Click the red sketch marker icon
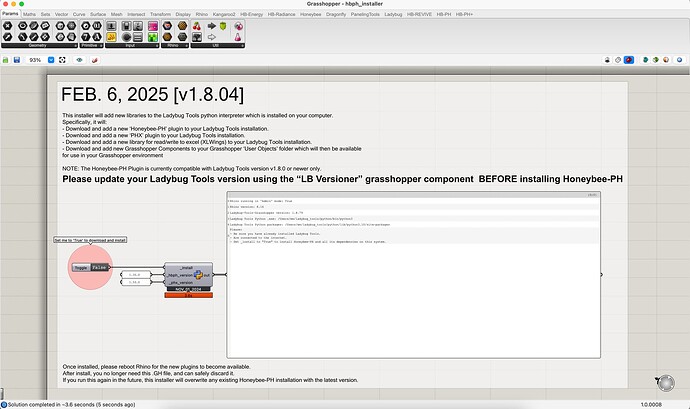This screenshot has height=409, width=690. pyautogui.click(x=95, y=60)
